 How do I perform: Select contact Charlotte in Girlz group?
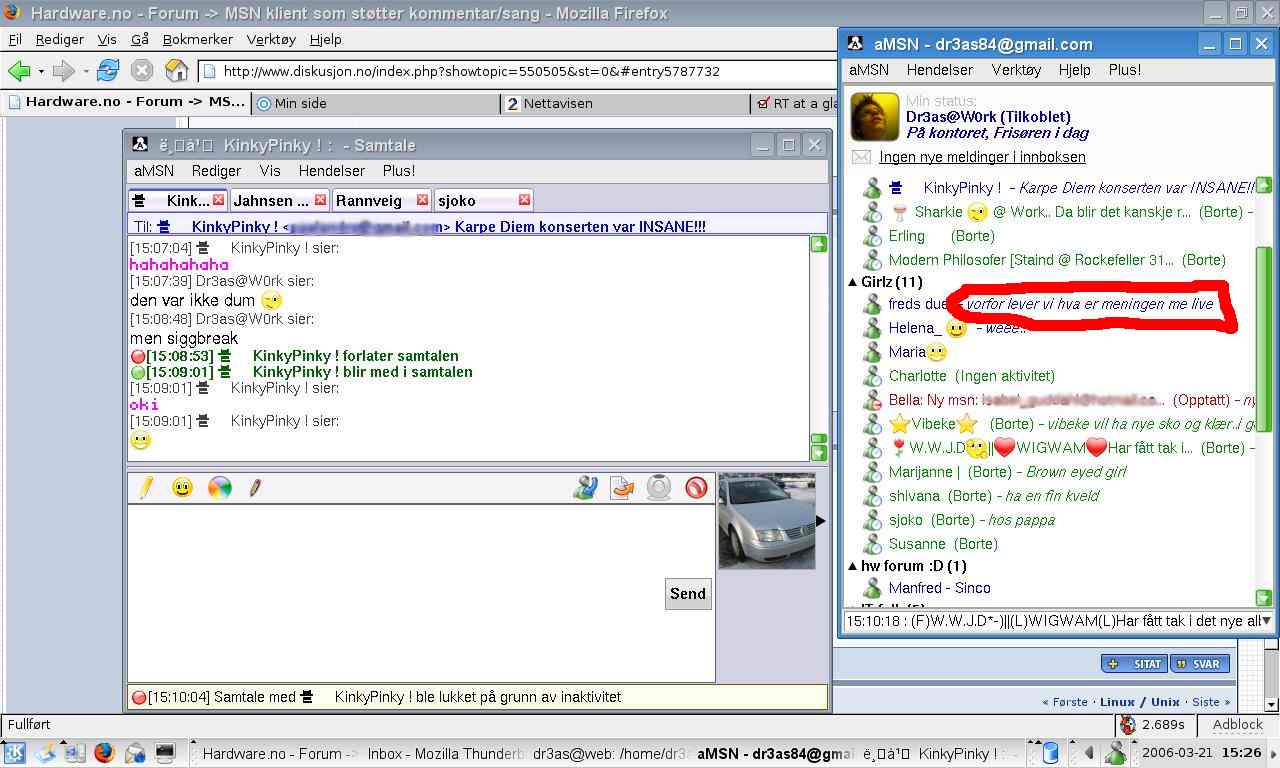click(917, 376)
